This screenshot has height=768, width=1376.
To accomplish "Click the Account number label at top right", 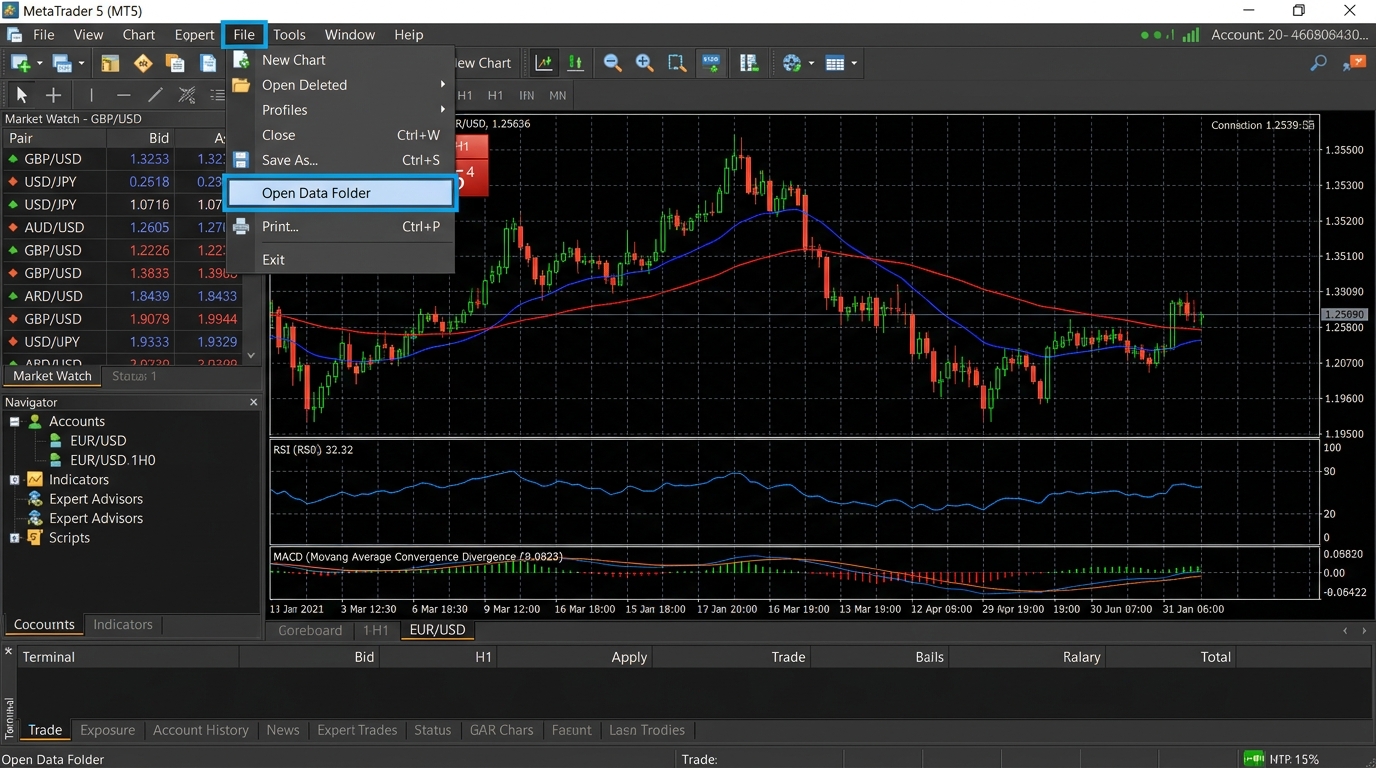I will click(x=1289, y=34).
